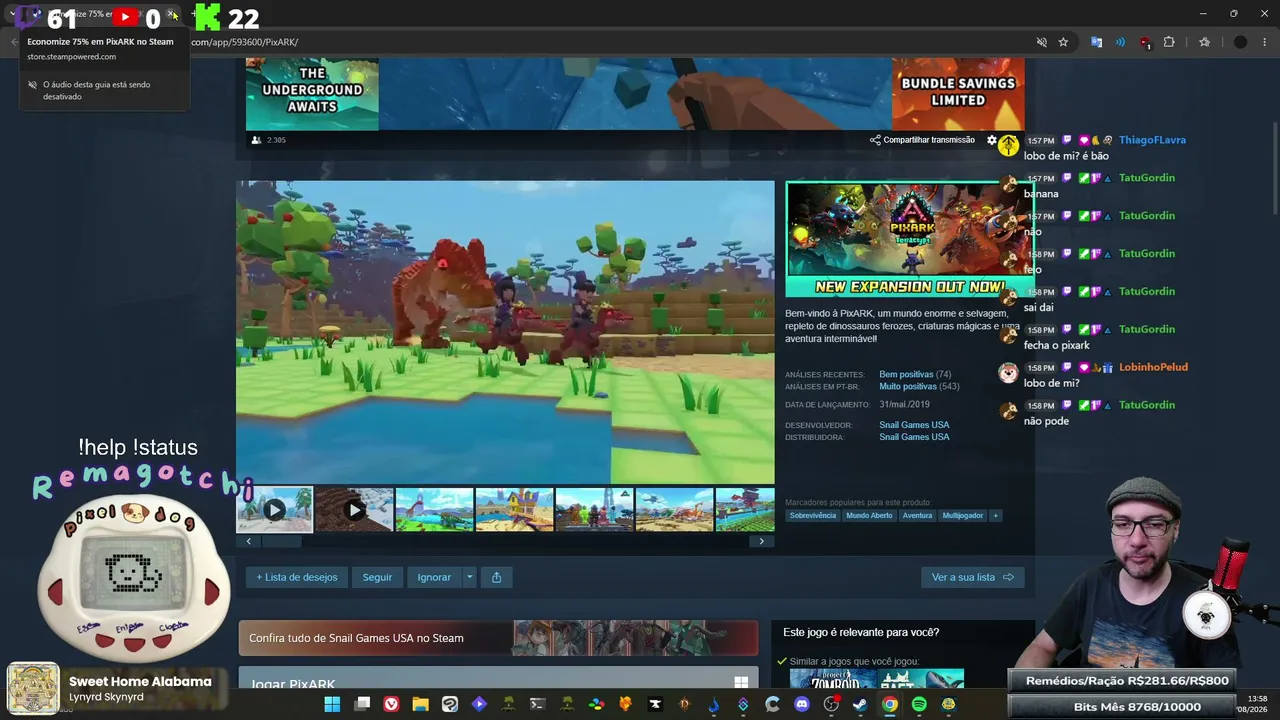Open the Diablo icon on the taskbar
The height and width of the screenshot is (720, 1280).
coord(684,704)
